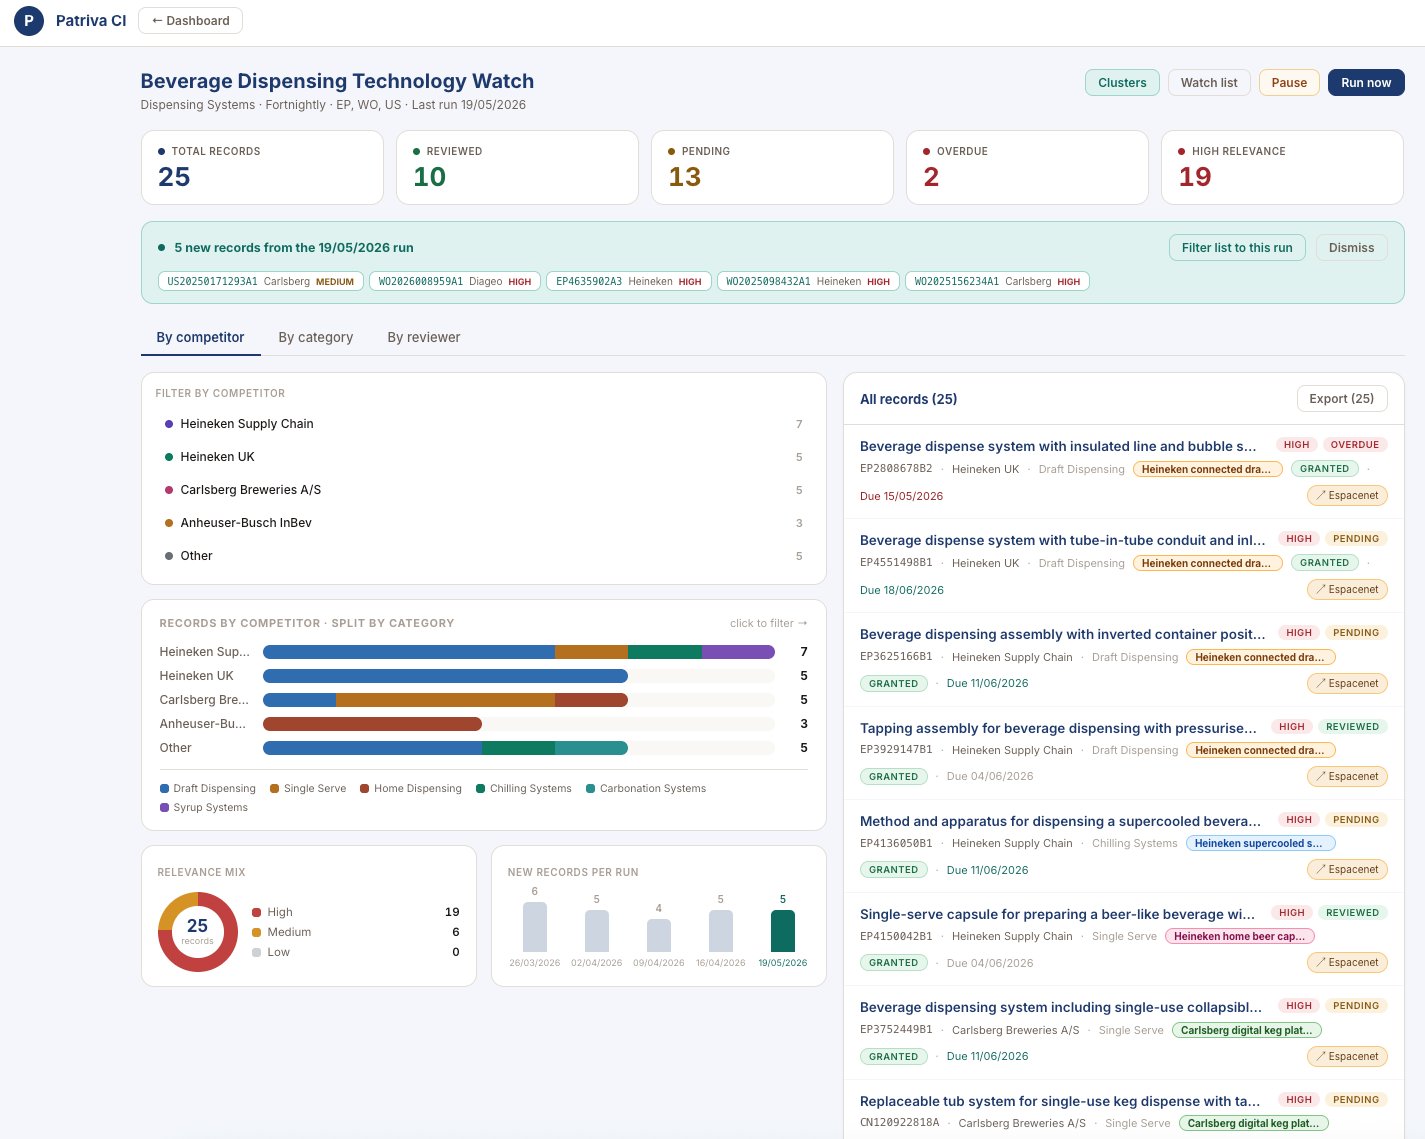Open the WO2026008959A1 Diageo chip
This screenshot has width=1425, height=1139.
coord(455,282)
